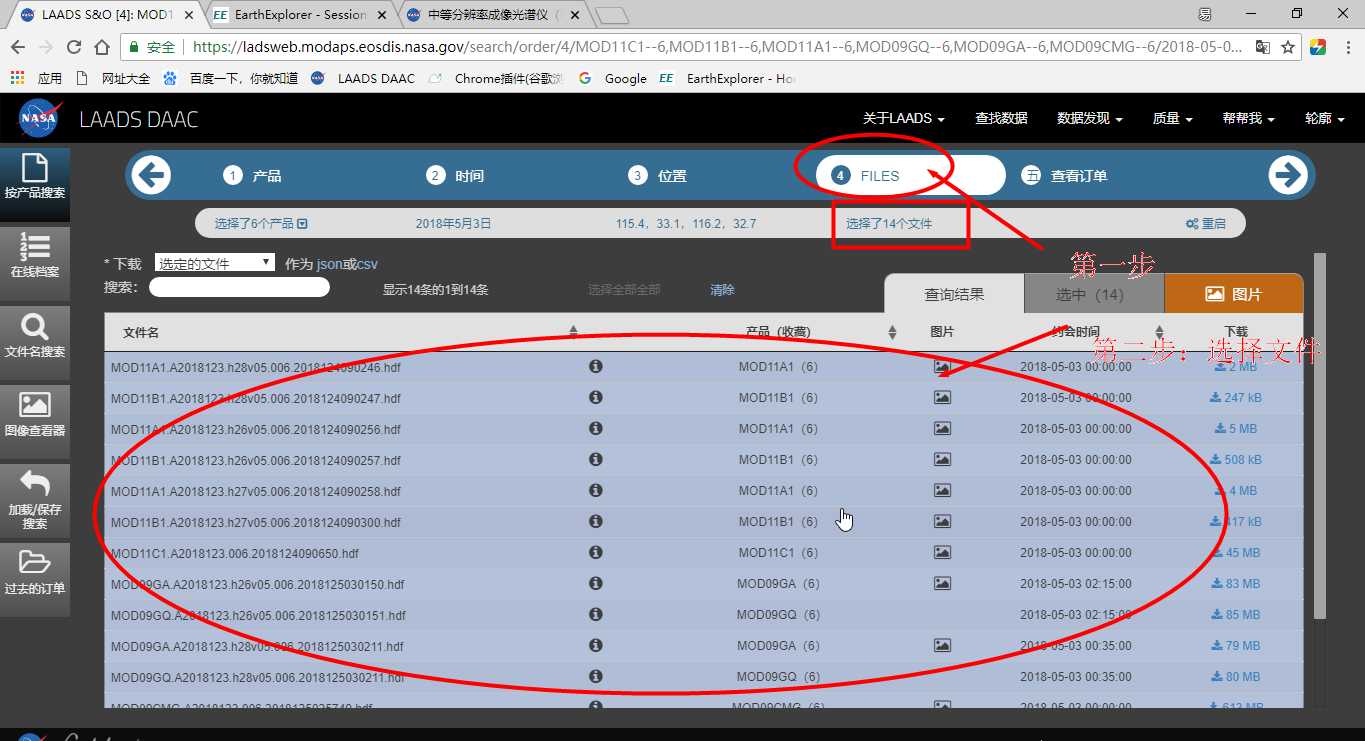Viewport: 1365px width, 741px height.
Task: Open LAADS DAAC bookmark
Action: [363, 78]
